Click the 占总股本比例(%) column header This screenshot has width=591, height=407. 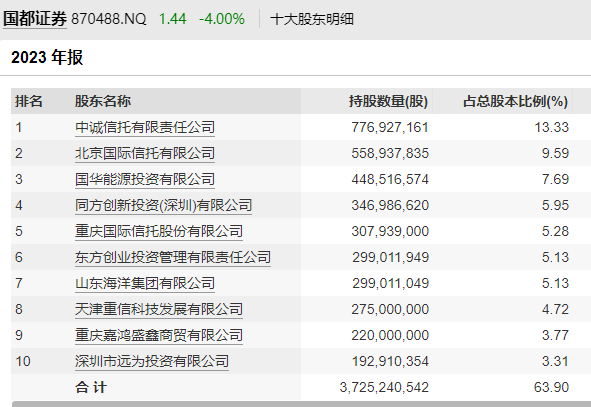pyautogui.click(x=515, y=101)
